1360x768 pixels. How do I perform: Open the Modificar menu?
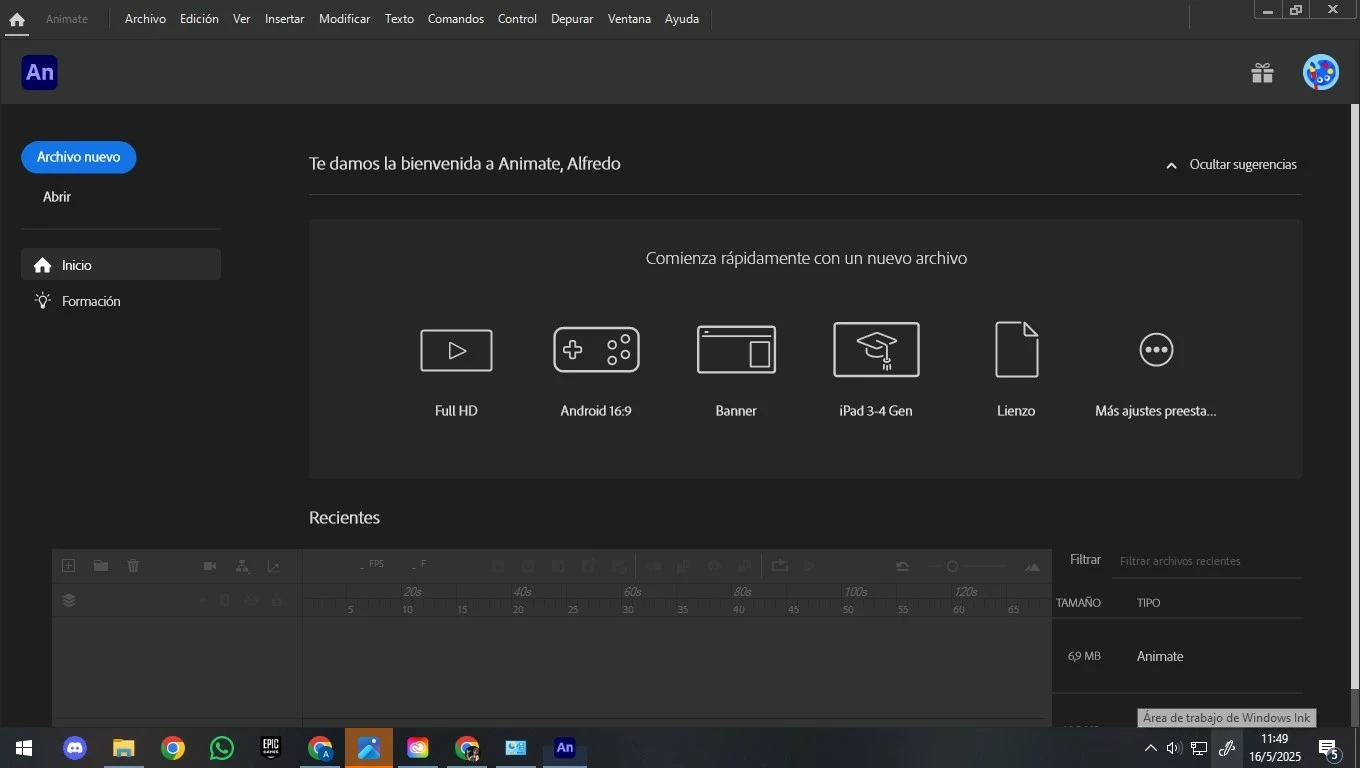click(344, 19)
